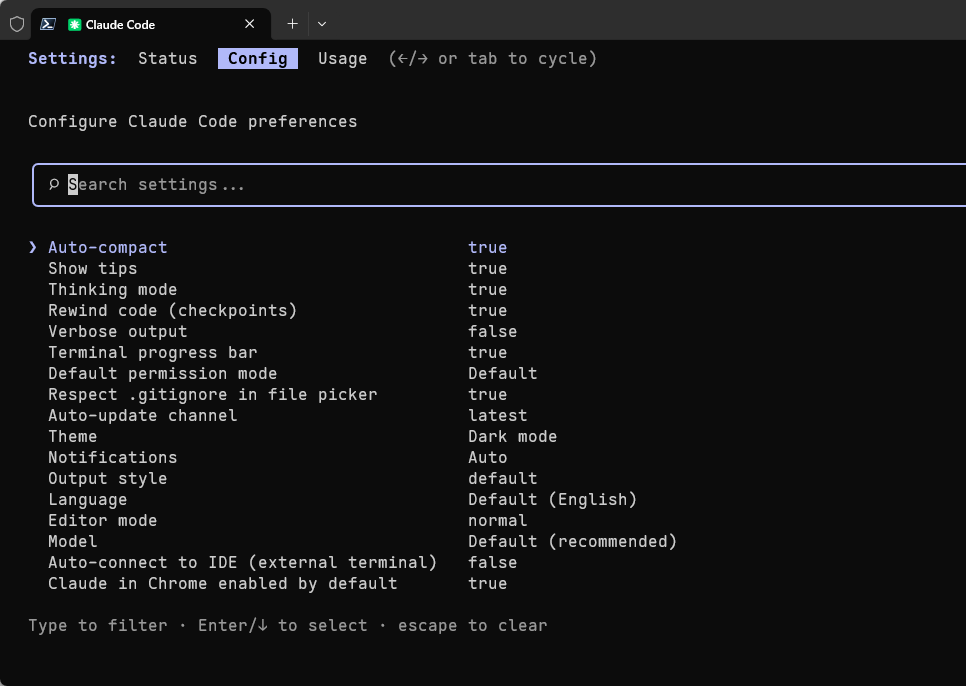Click the selection chevron beside Auto-compact
This screenshot has height=686, width=966.
click(x=33, y=247)
